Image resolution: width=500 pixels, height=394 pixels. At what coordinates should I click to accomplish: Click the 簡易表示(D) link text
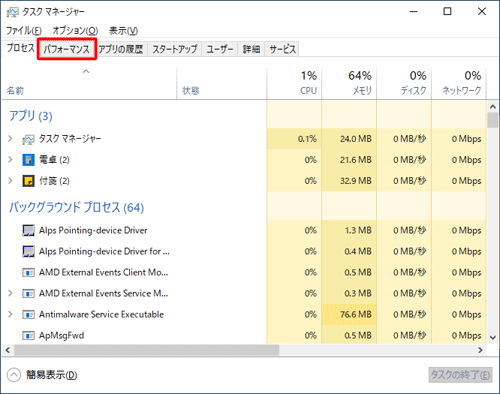pyautogui.click(x=52, y=375)
